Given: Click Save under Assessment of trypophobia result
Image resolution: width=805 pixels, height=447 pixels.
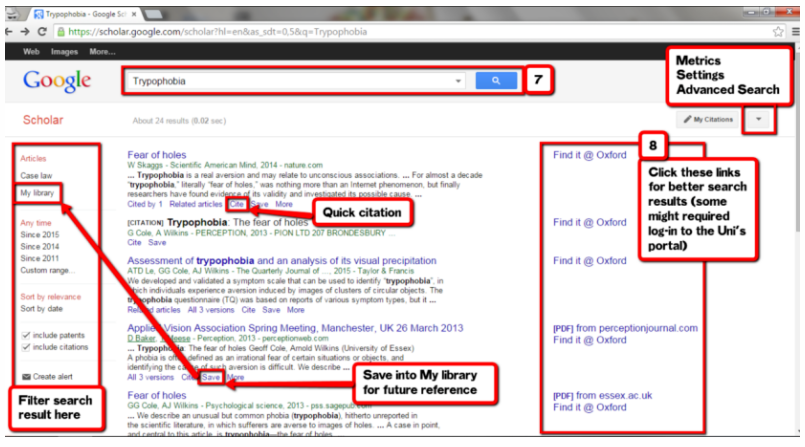Looking at the screenshot, I should tap(271, 310).
